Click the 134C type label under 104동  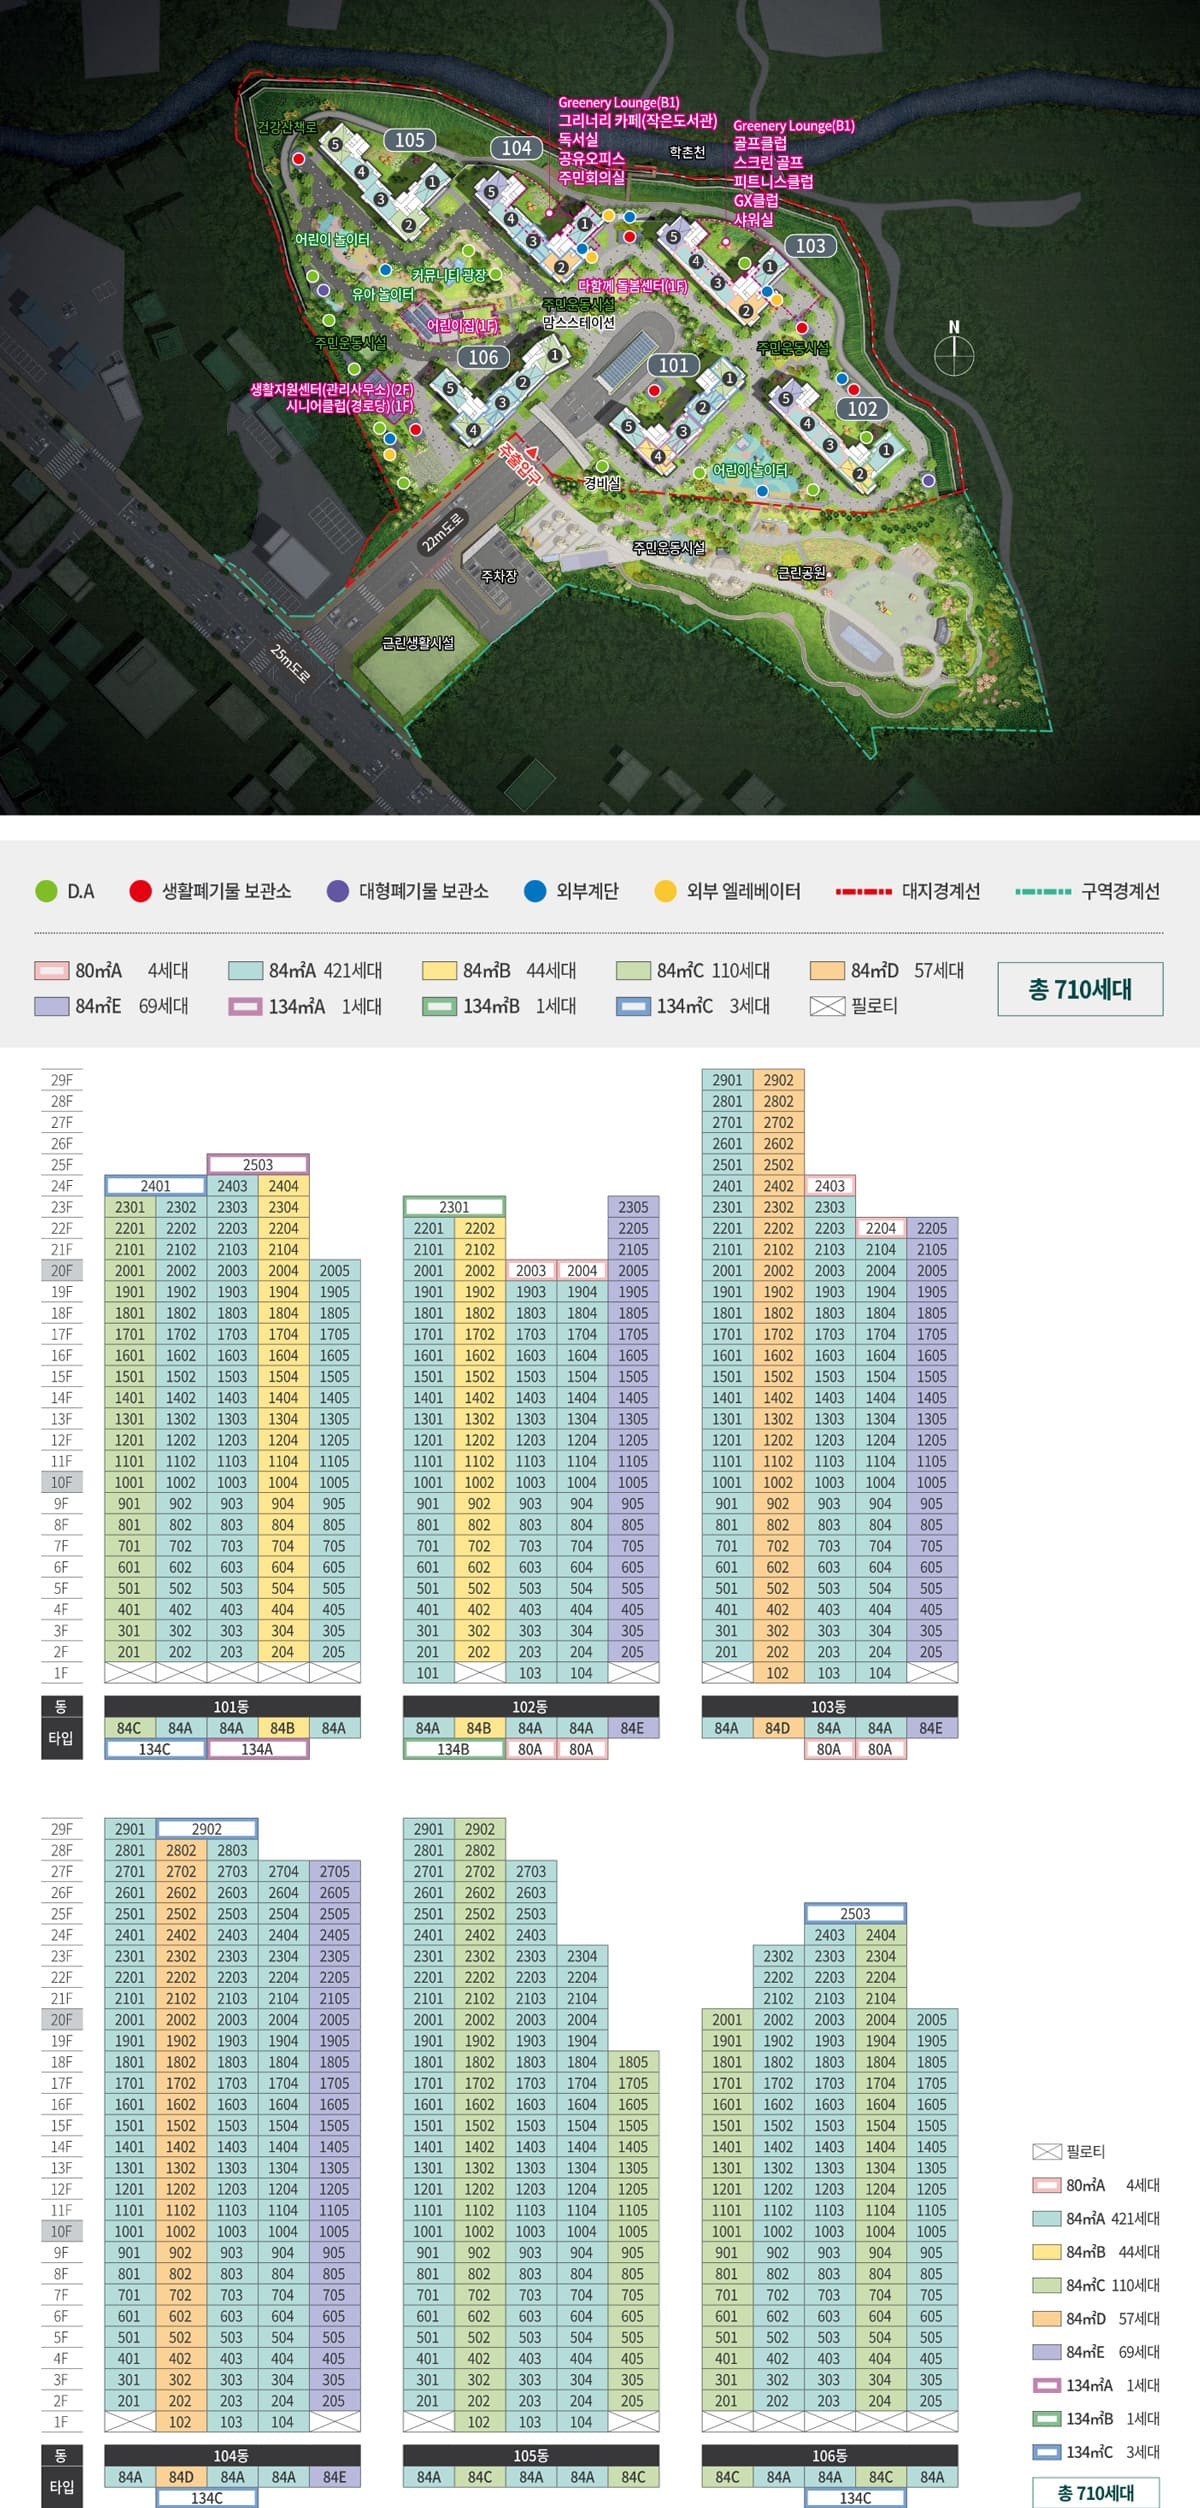click(207, 2498)
